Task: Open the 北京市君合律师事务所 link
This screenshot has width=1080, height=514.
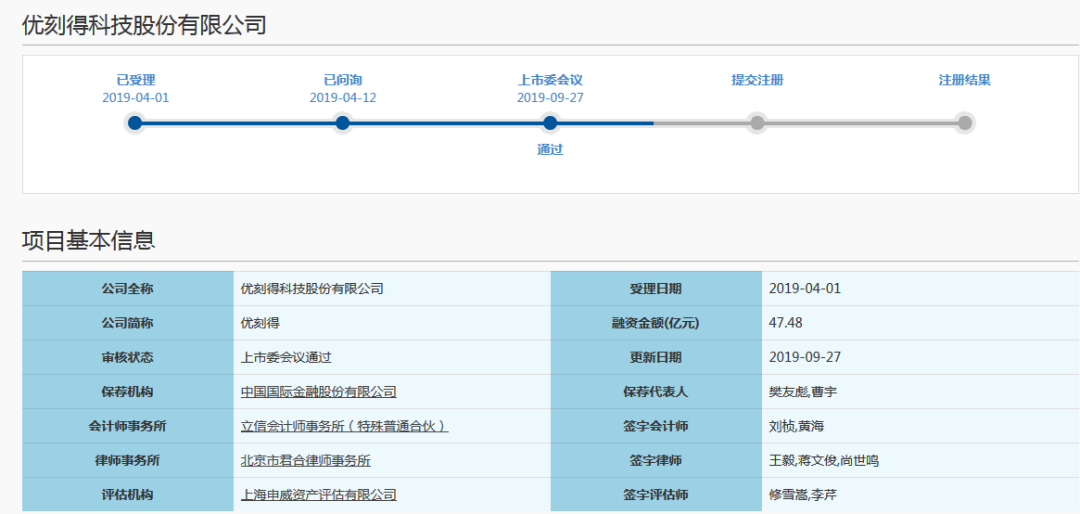Action: [306, 461]
